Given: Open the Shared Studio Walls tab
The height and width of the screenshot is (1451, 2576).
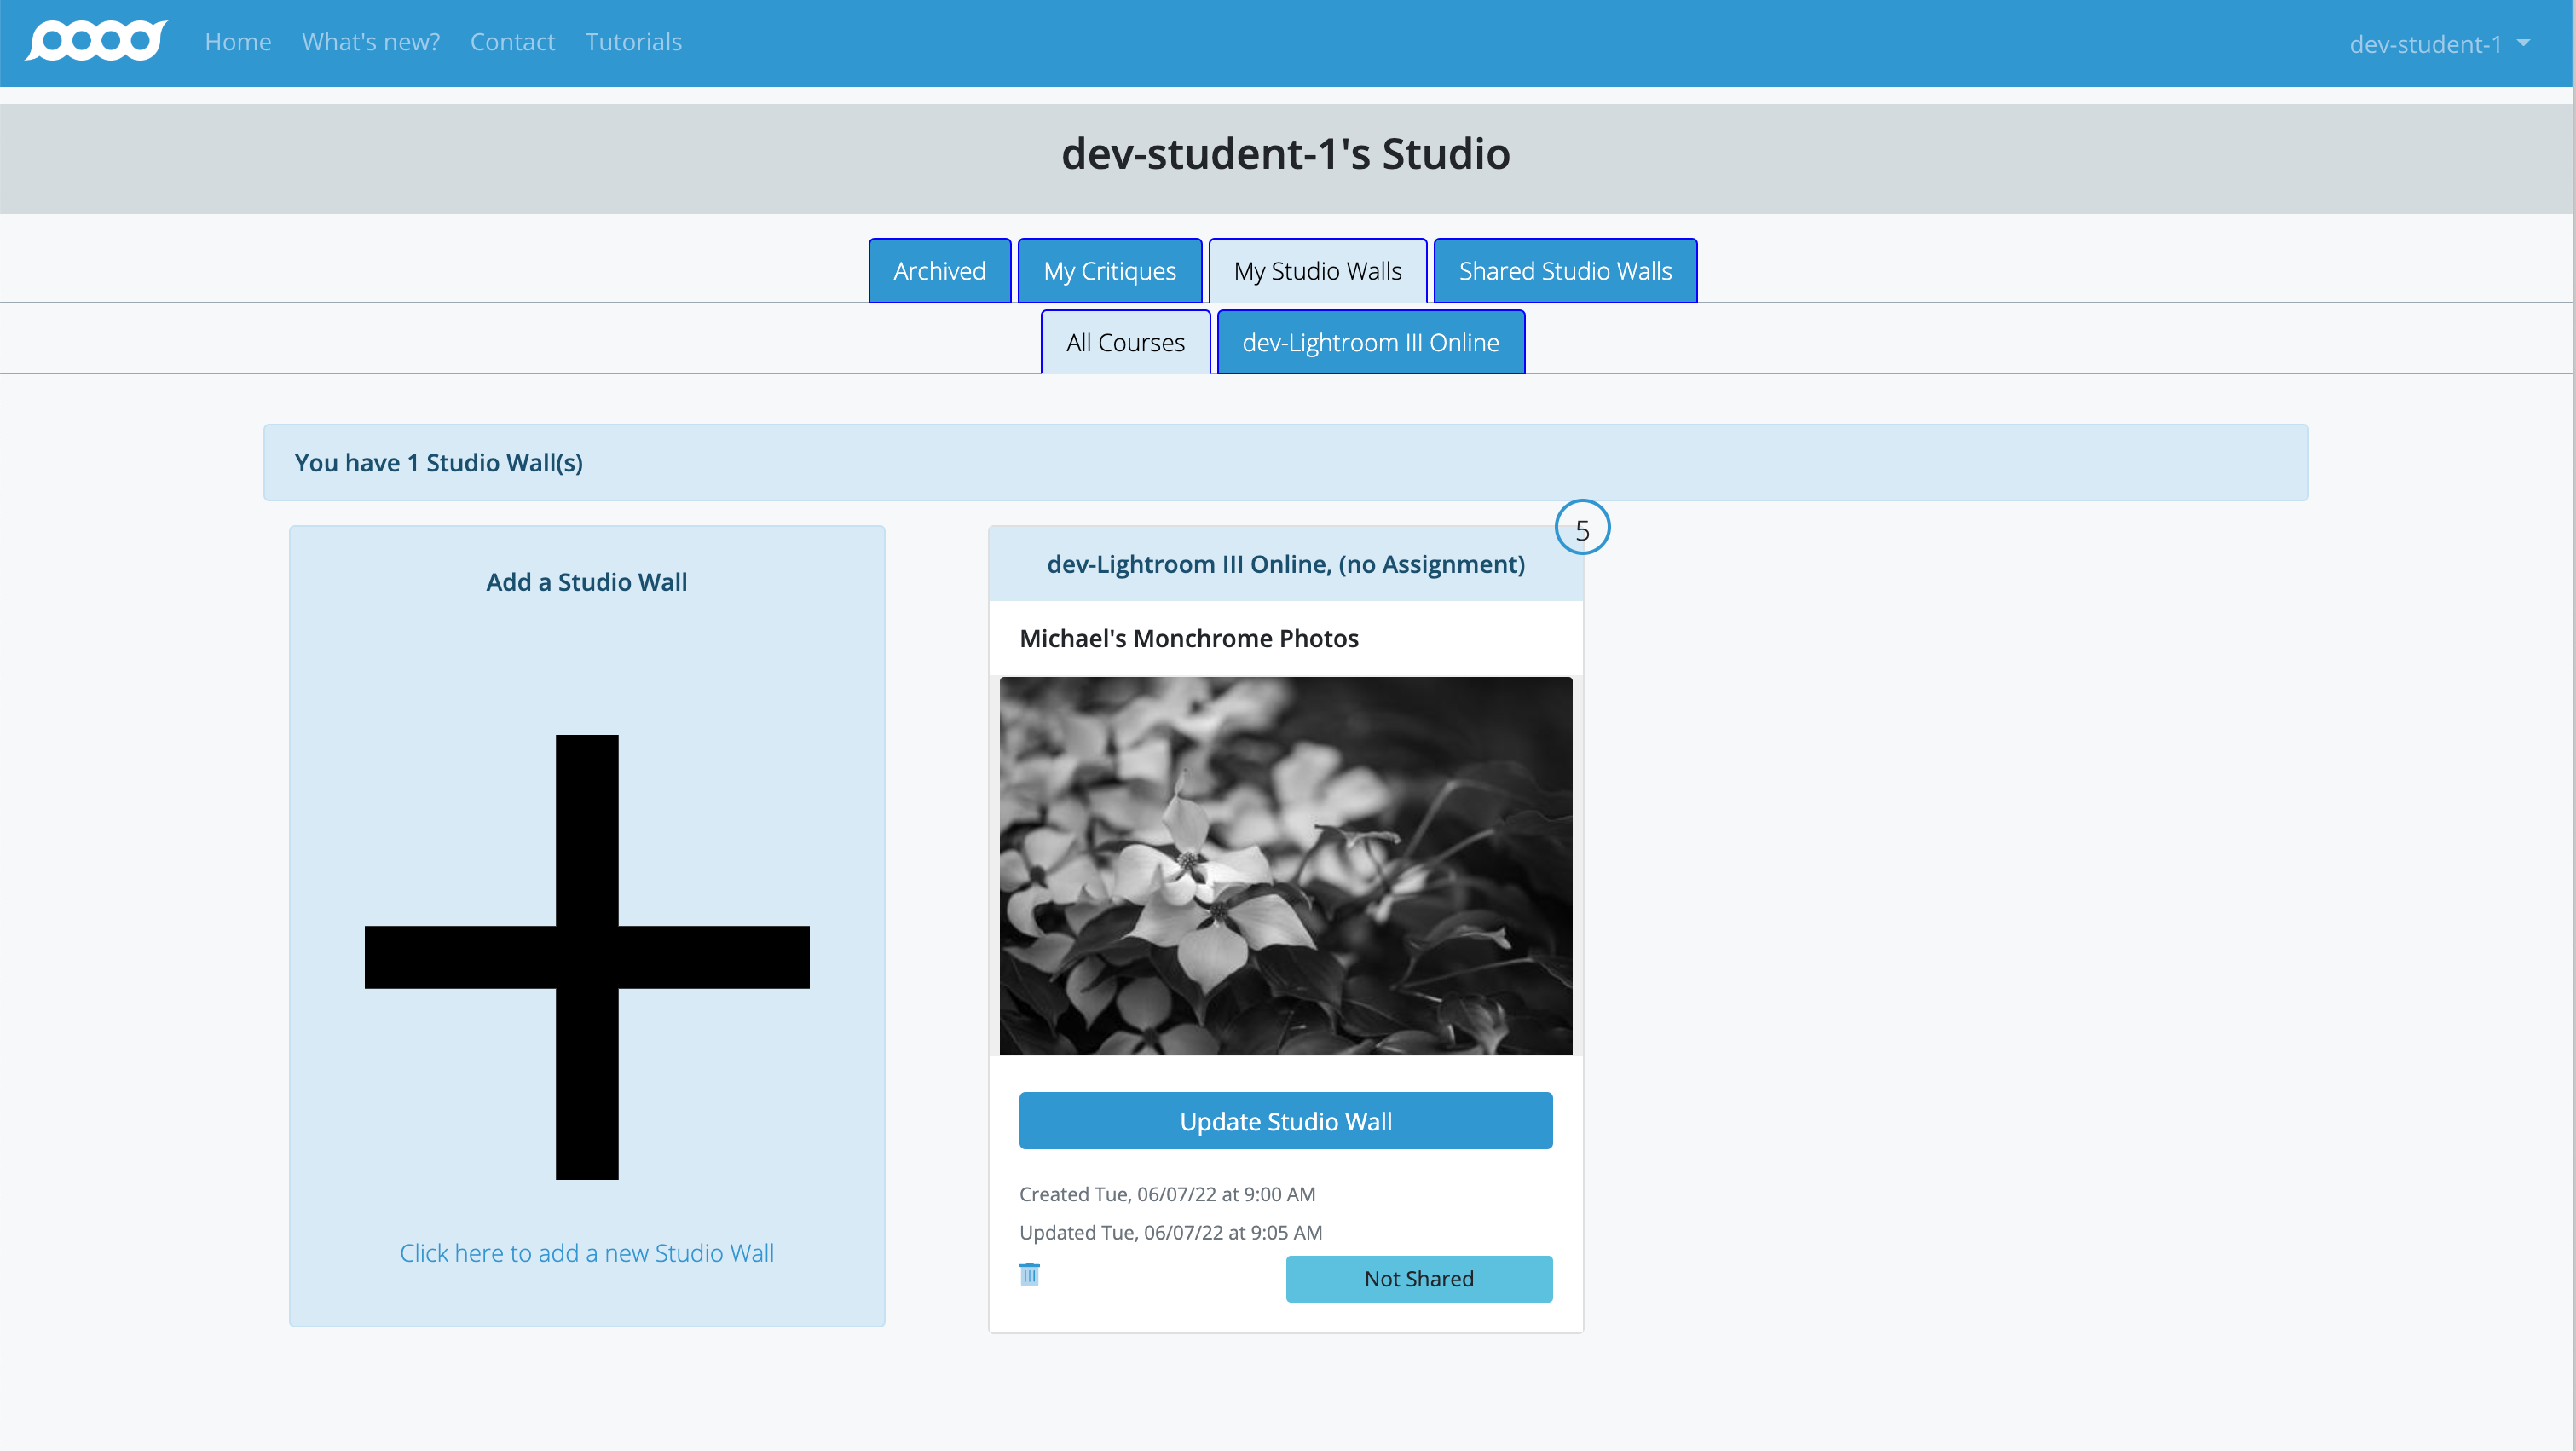Looking at the screenshot, I should tap(1564, 270).
